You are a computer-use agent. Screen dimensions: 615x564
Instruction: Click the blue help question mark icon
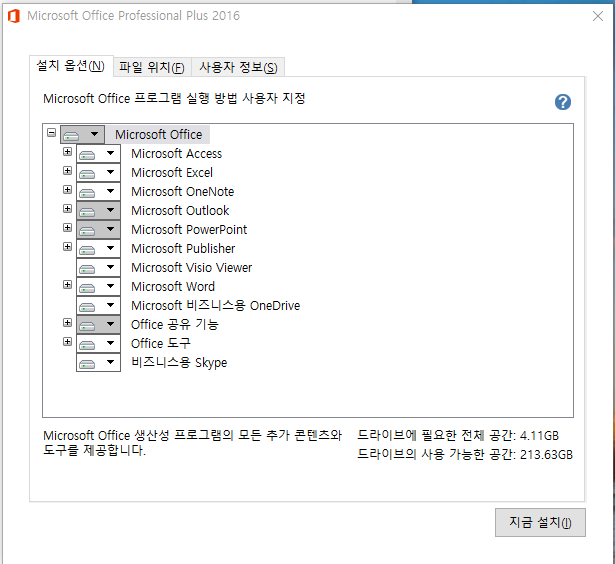tap(562, 102)
